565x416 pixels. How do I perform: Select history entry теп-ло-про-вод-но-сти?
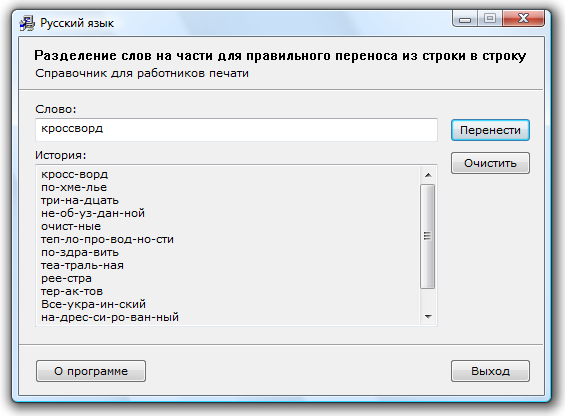(107, 239)
